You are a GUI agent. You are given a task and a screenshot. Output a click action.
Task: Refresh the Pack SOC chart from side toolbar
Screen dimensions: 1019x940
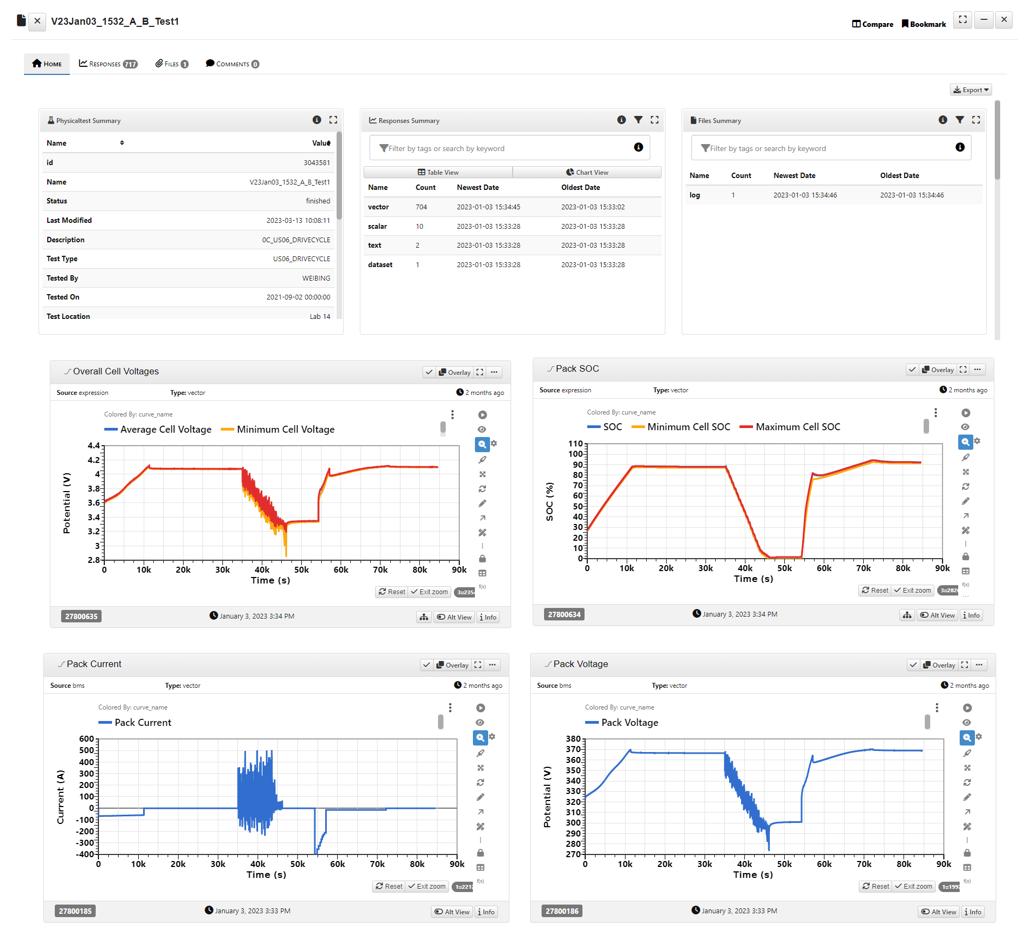click(x=966, y=486)
